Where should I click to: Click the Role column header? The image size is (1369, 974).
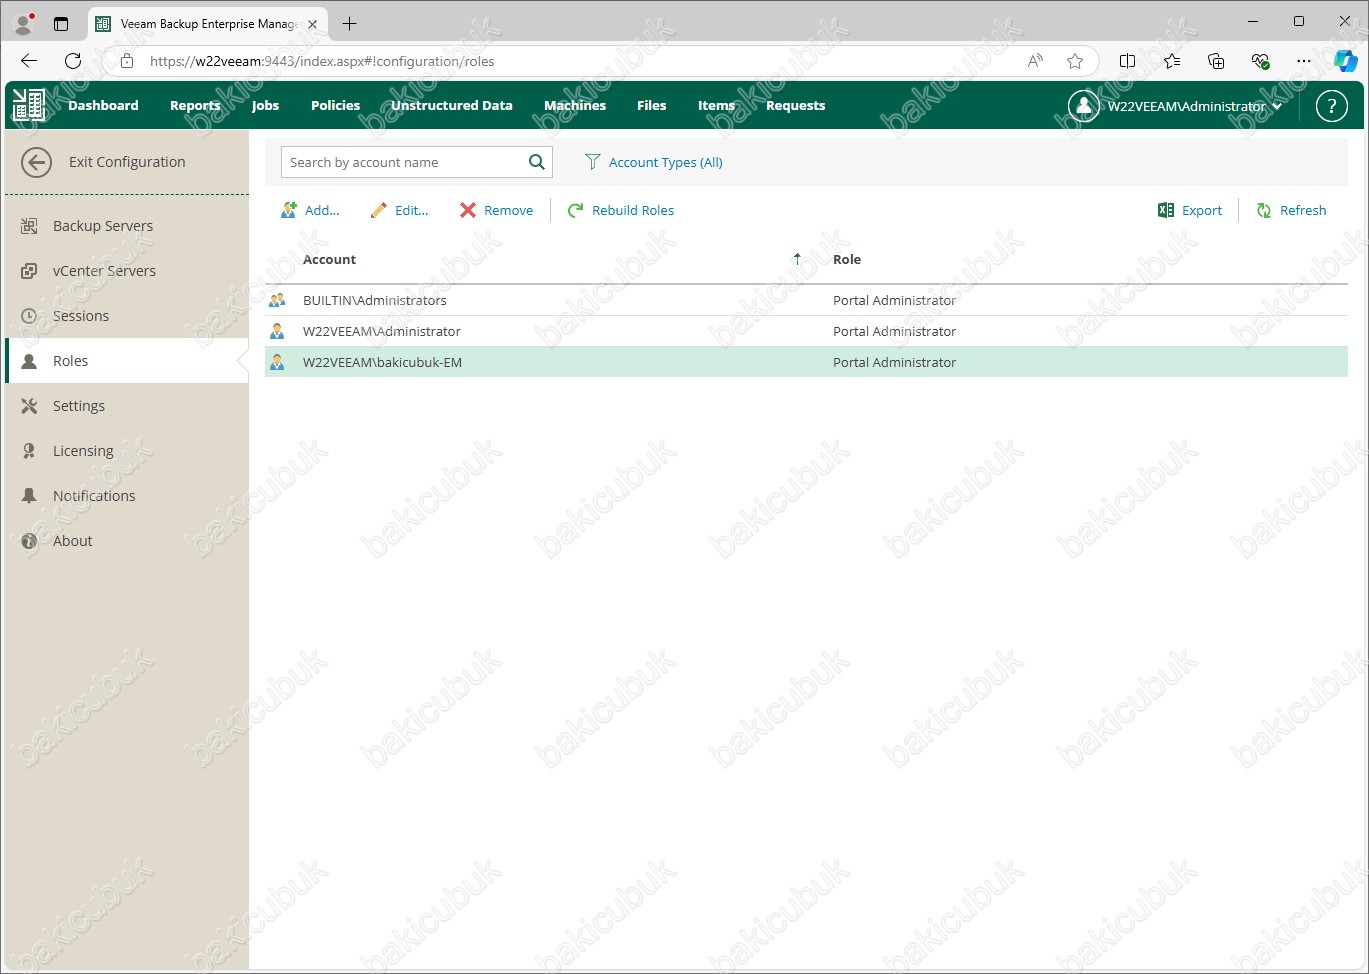coord(847,259)
